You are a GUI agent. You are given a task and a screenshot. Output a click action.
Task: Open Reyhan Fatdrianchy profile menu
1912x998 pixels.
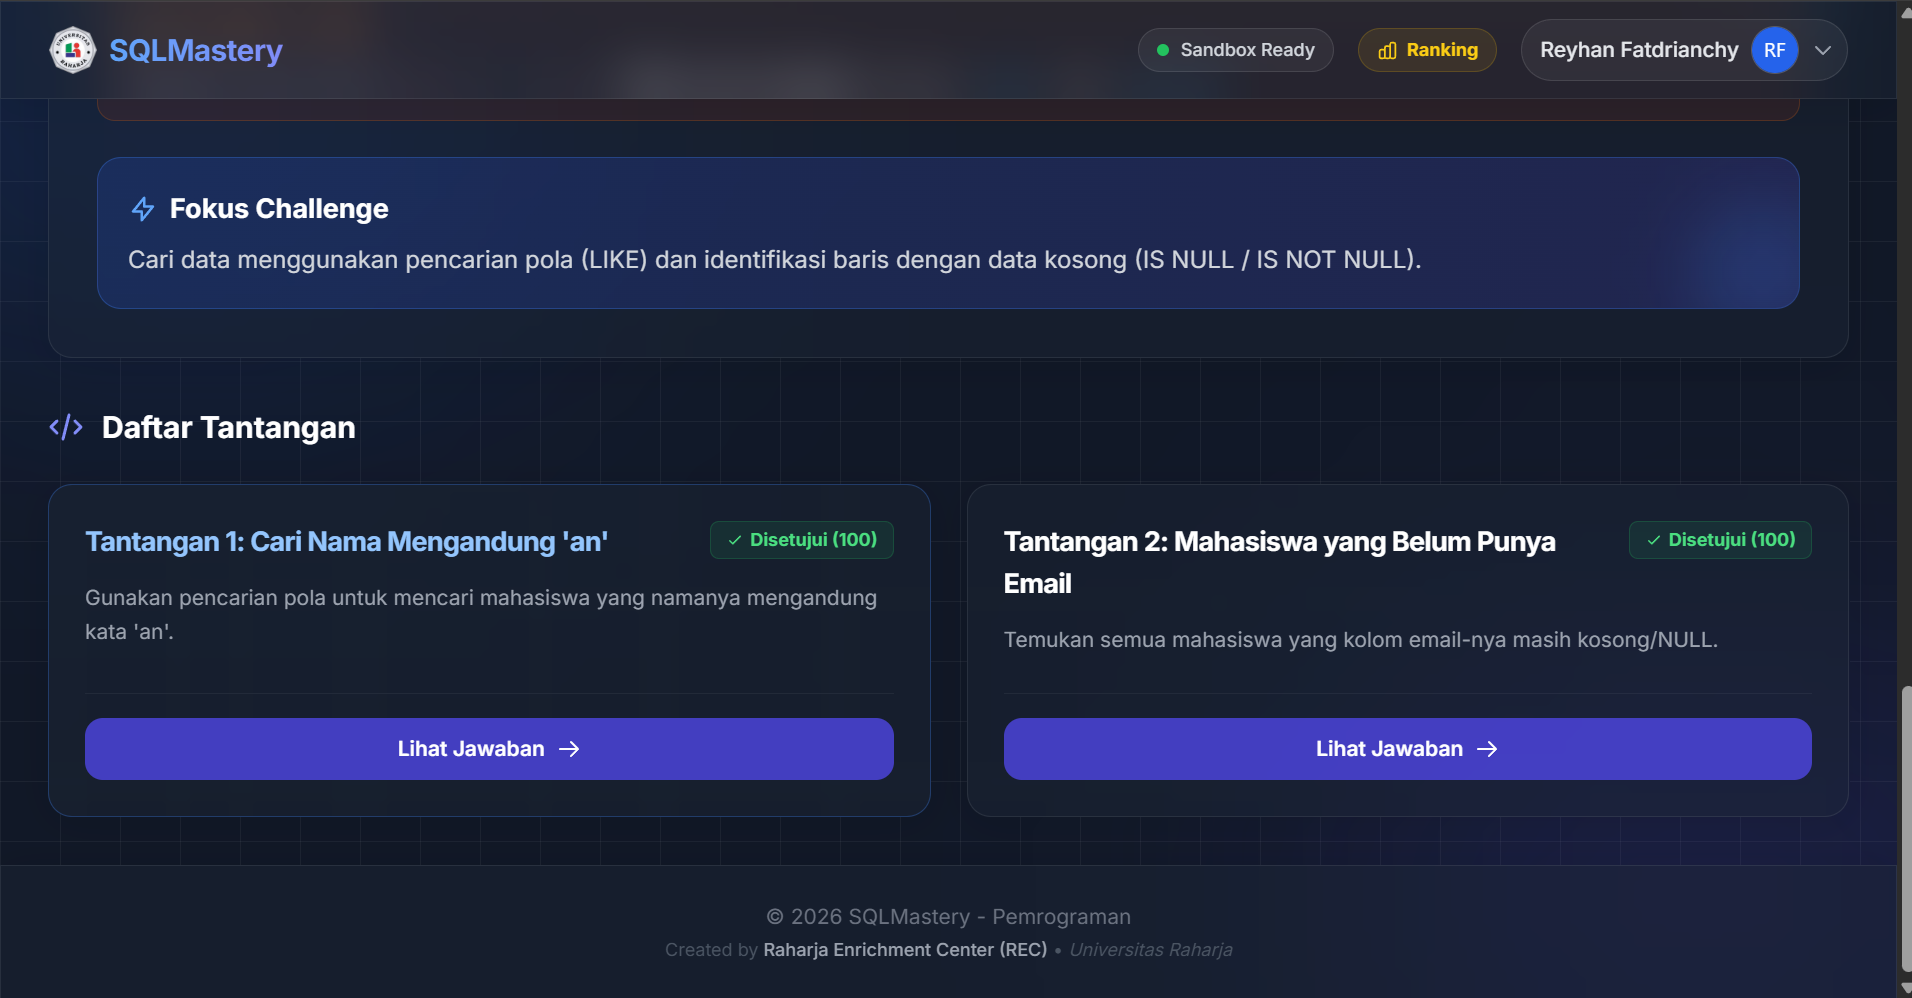[1638, 50]
